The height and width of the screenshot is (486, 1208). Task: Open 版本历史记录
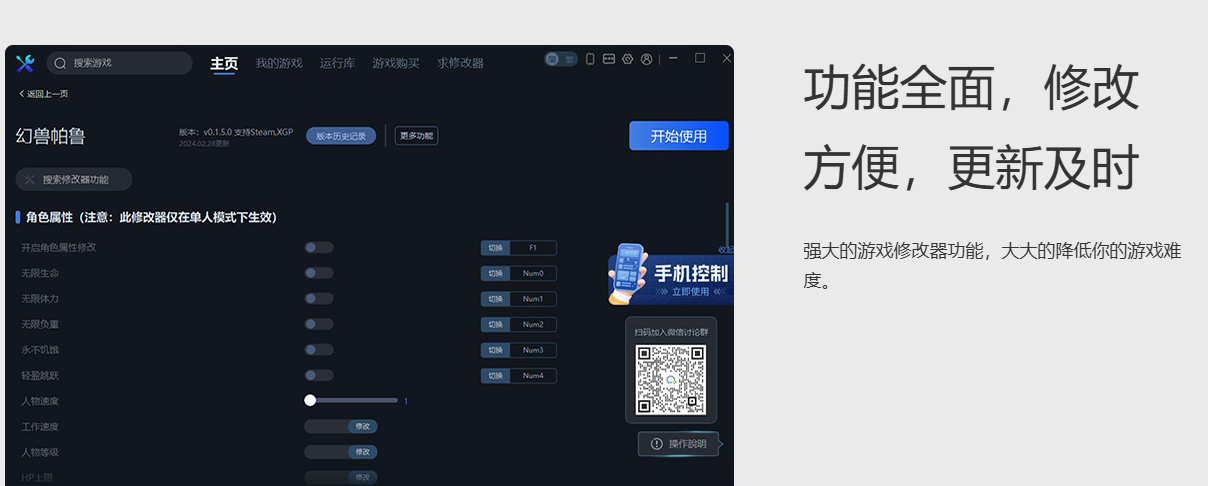341,136
